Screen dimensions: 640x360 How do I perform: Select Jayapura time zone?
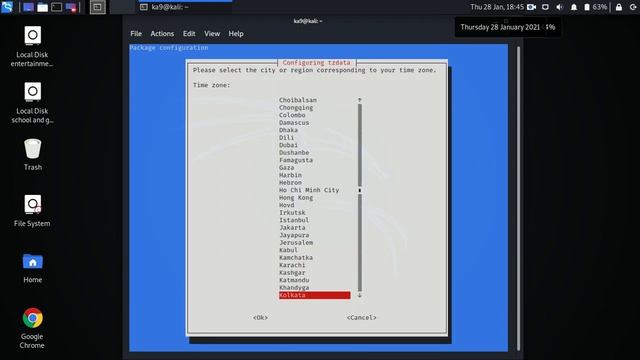(294, 235)
